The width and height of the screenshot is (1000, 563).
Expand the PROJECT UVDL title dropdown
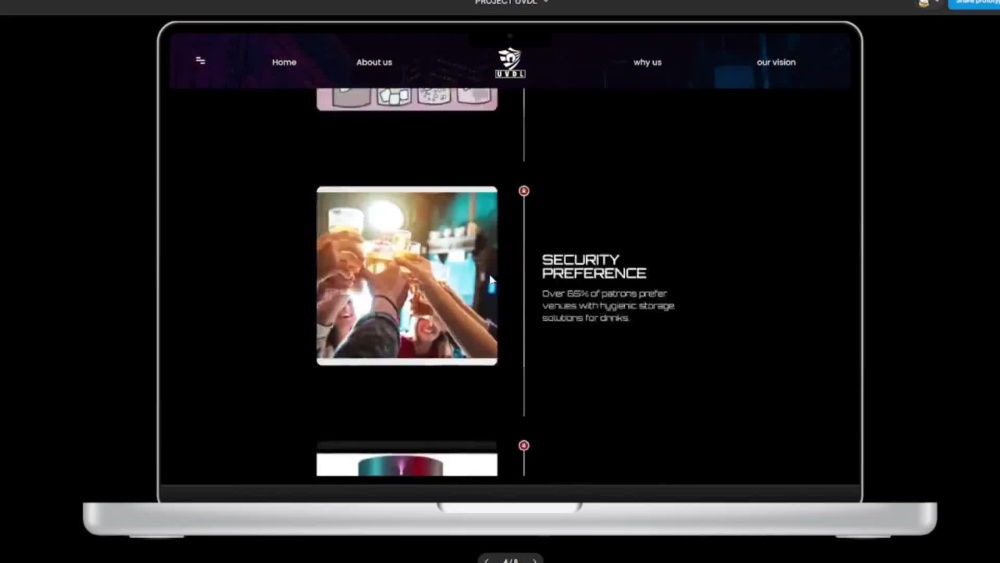(x=511, y=3)
